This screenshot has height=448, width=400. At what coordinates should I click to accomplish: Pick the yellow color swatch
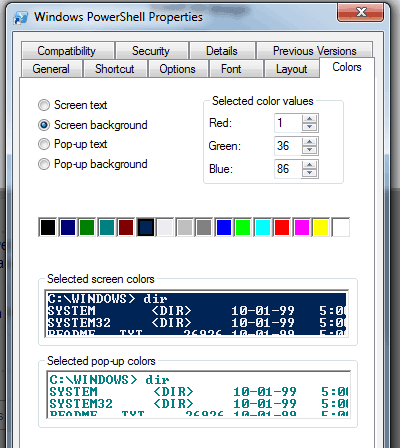point(321,227)
